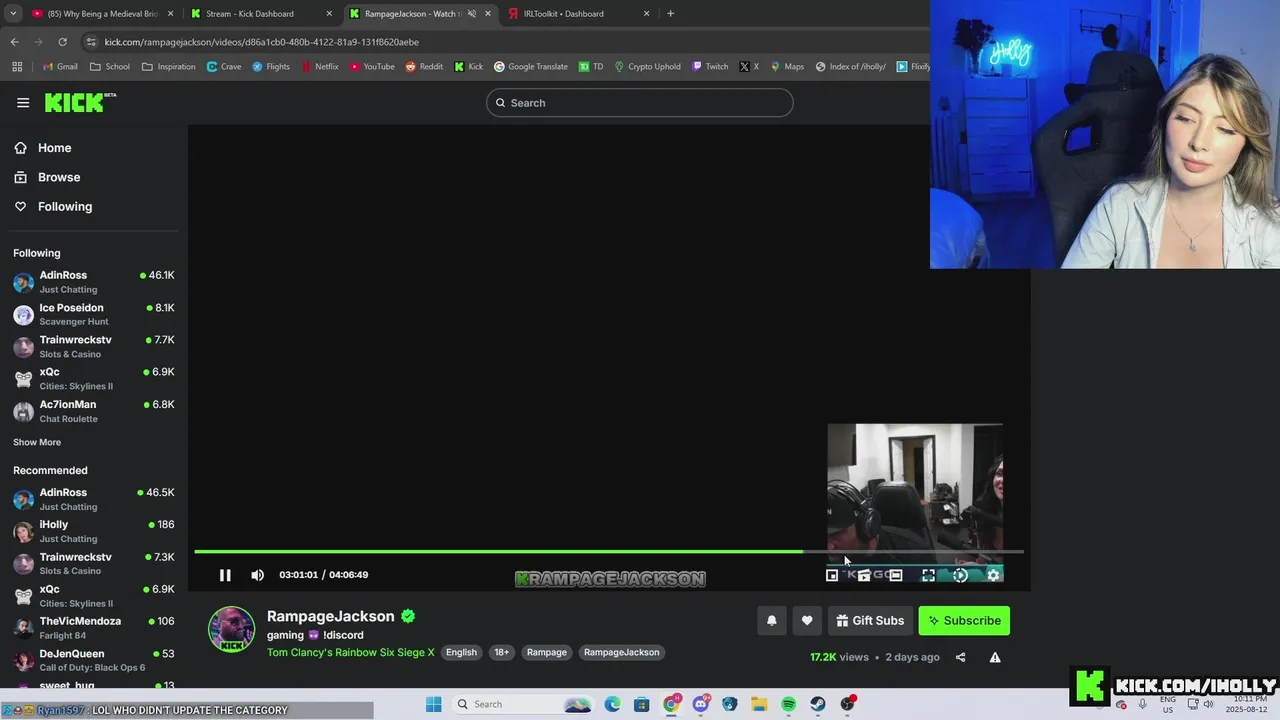Image resolution: width=1280 pixels, height=720 pixels.
Task: Open Ice Poseidon followed channel
Action: click(x=94, y=314)
